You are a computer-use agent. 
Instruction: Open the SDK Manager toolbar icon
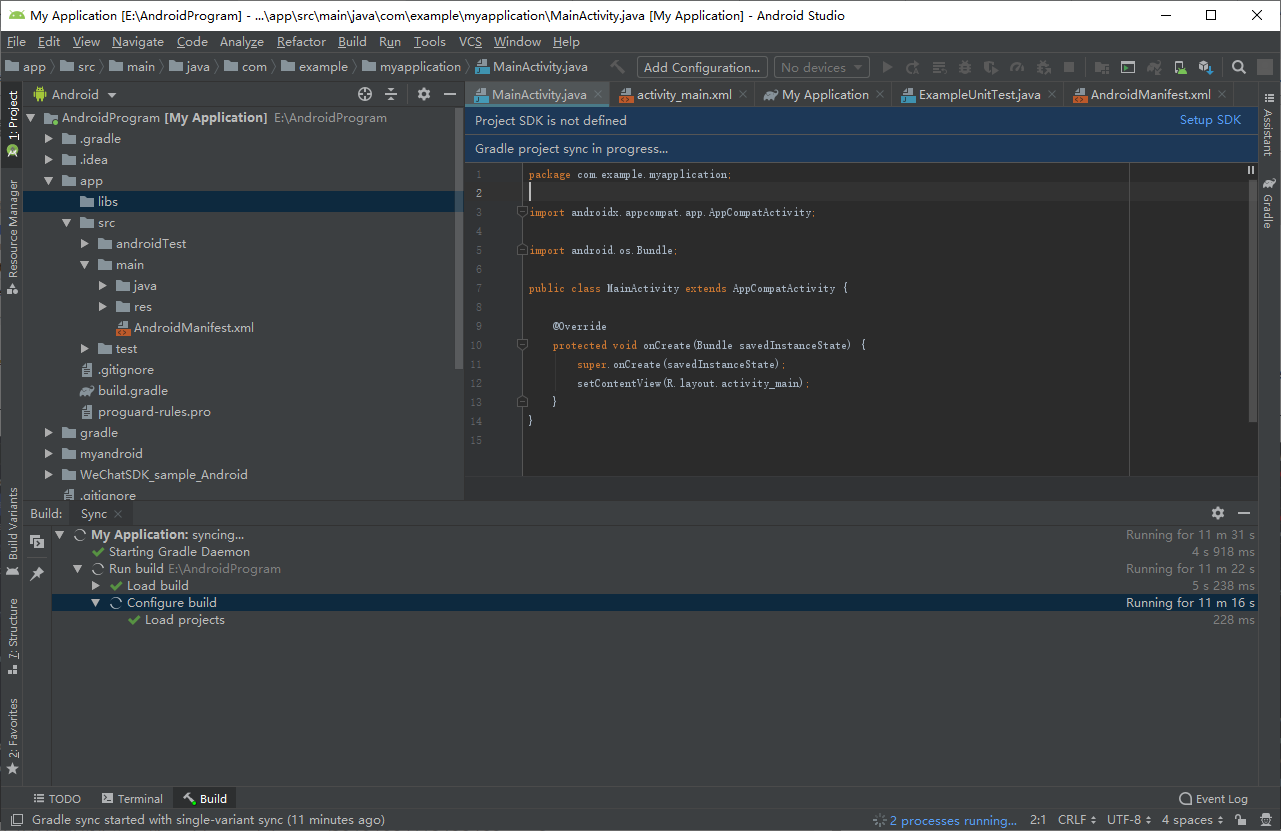tap(1206, 67)
